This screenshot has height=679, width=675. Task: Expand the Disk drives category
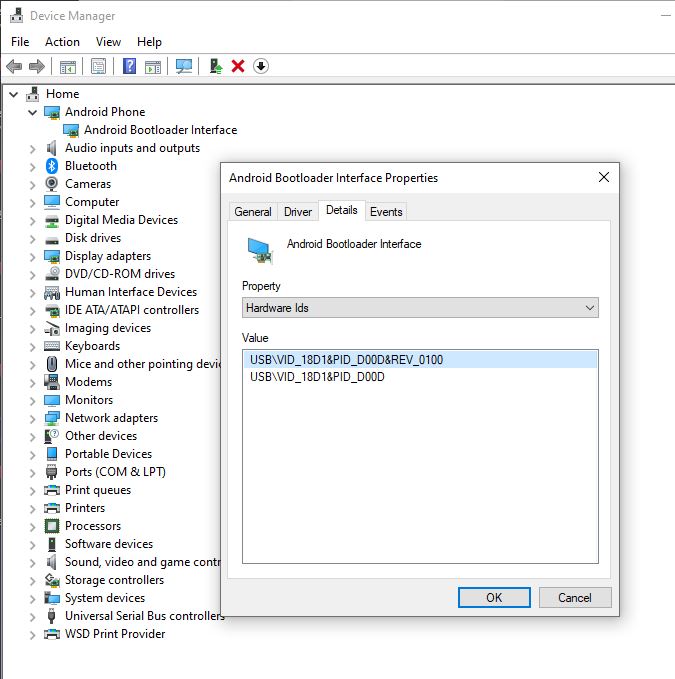[x=32, y=239]
